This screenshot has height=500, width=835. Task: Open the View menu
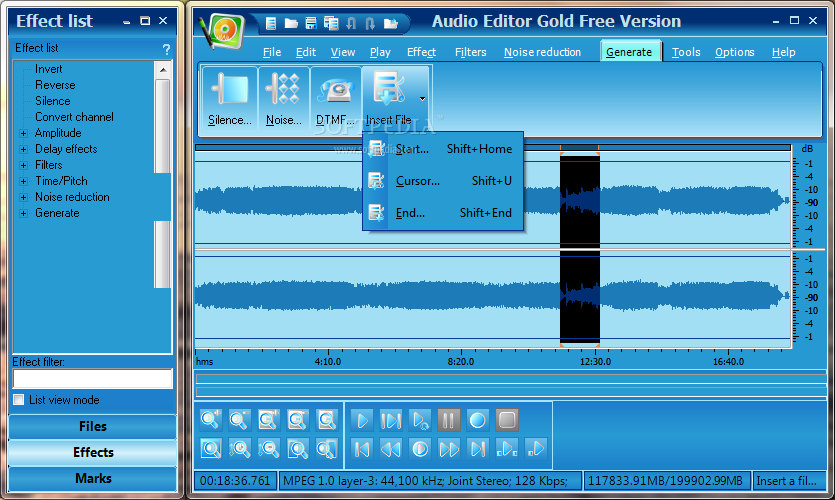342,52
